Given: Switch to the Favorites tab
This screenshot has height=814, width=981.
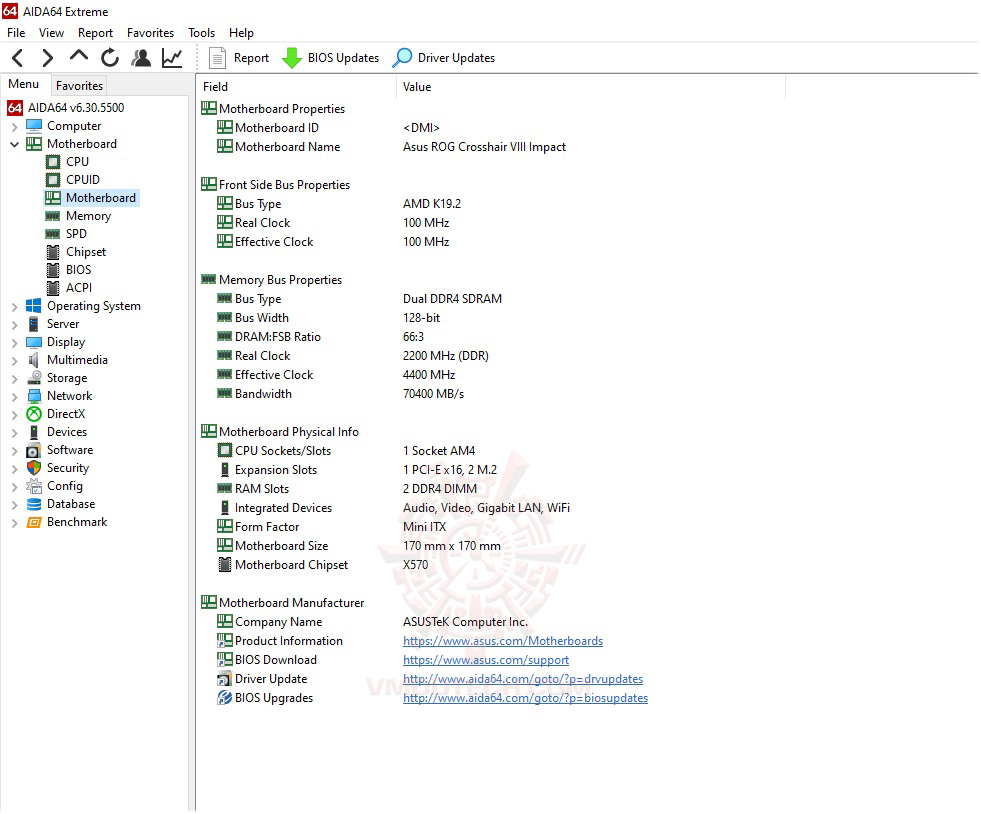Looking at the screenshot, I should pyautogui.click(x=79, y=86).
